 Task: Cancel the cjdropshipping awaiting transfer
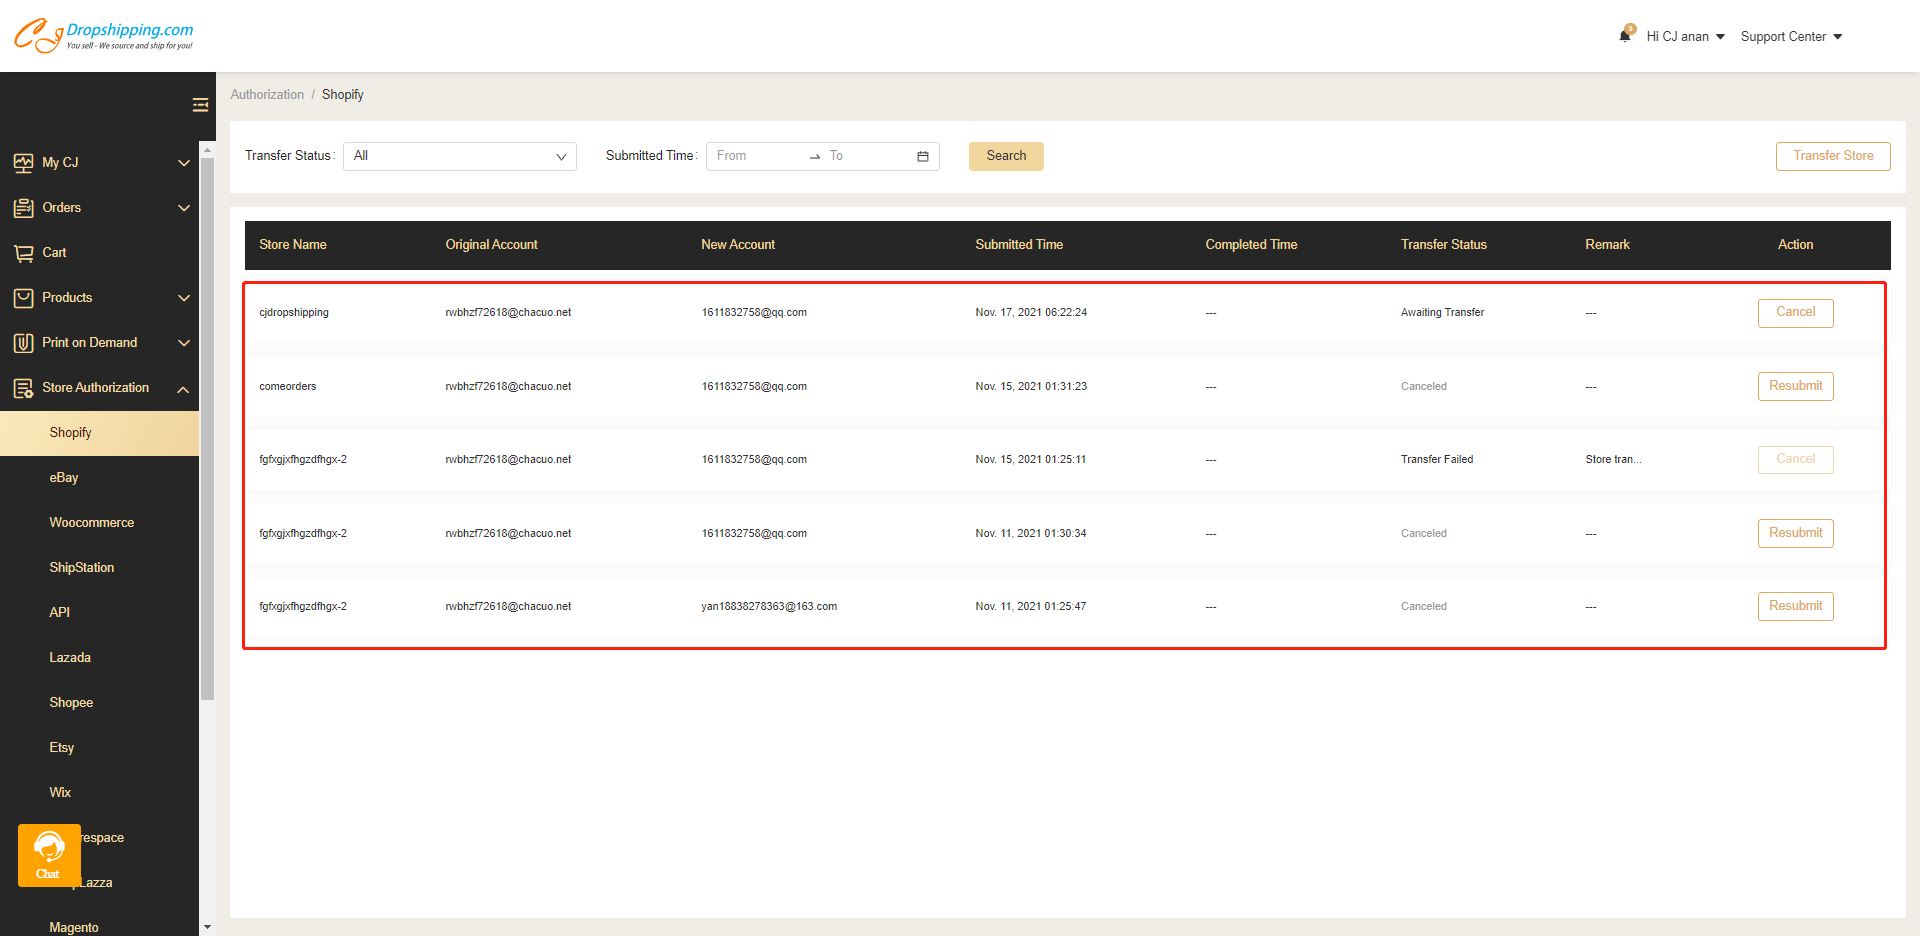[x=1795, y=312]
